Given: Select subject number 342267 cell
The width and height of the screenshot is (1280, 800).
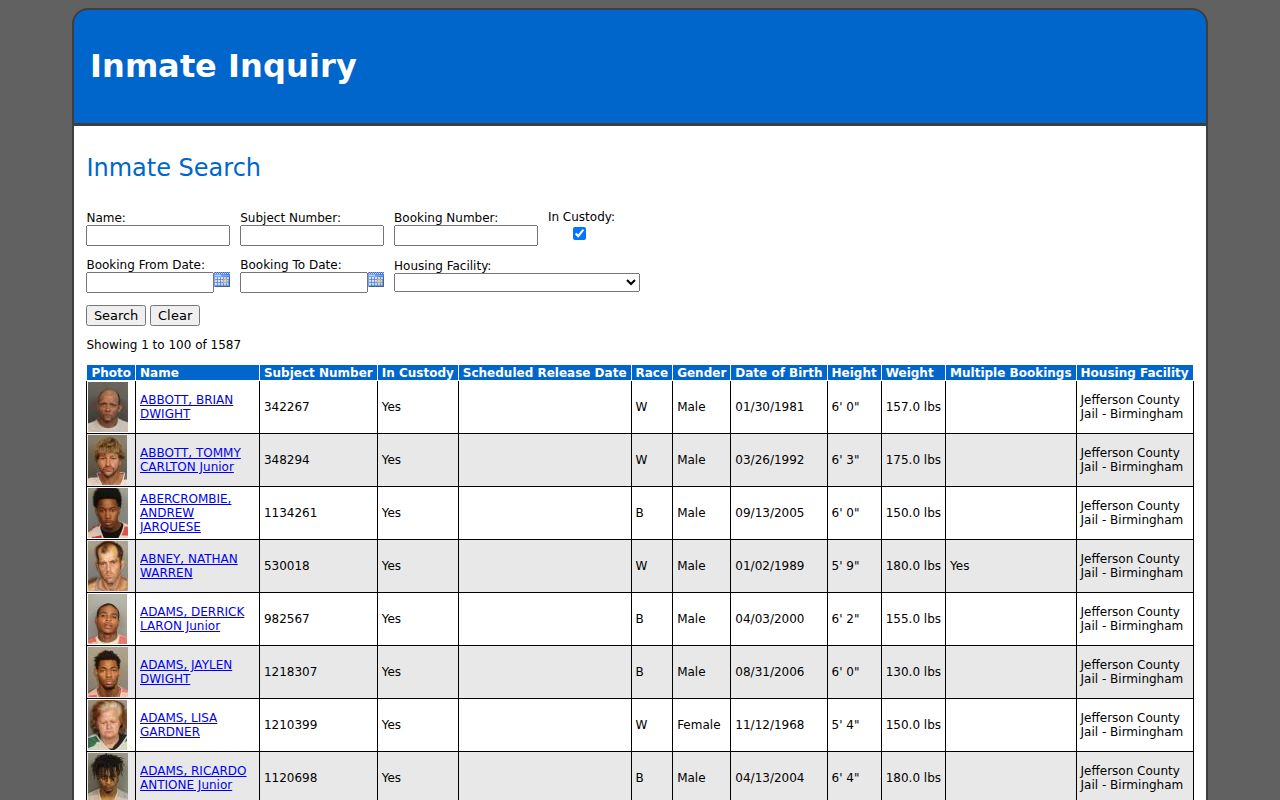Looking at the screenshot, I should tap(318, 407).
